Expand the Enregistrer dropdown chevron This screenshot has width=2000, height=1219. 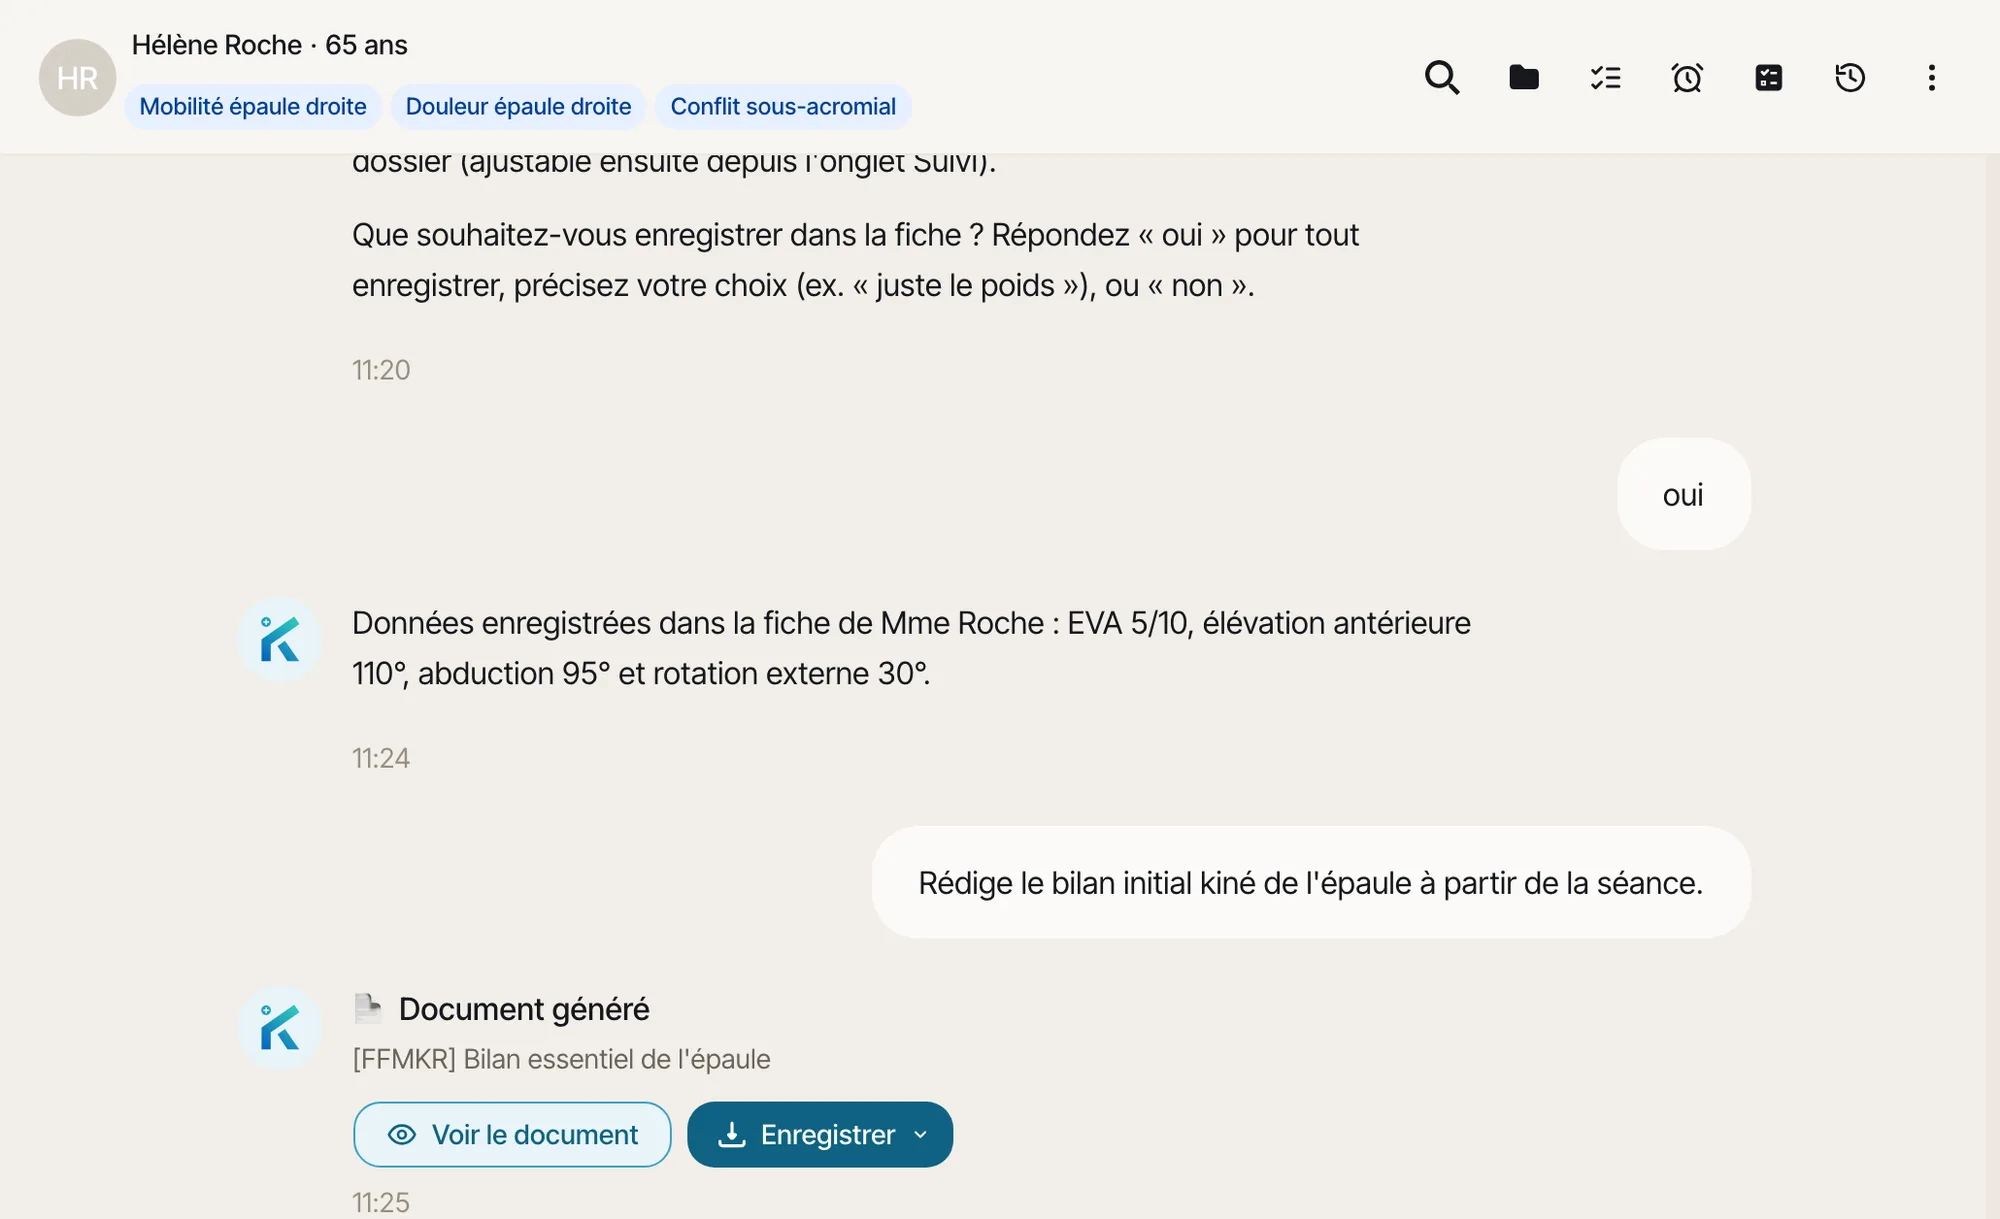[921, 1134]
